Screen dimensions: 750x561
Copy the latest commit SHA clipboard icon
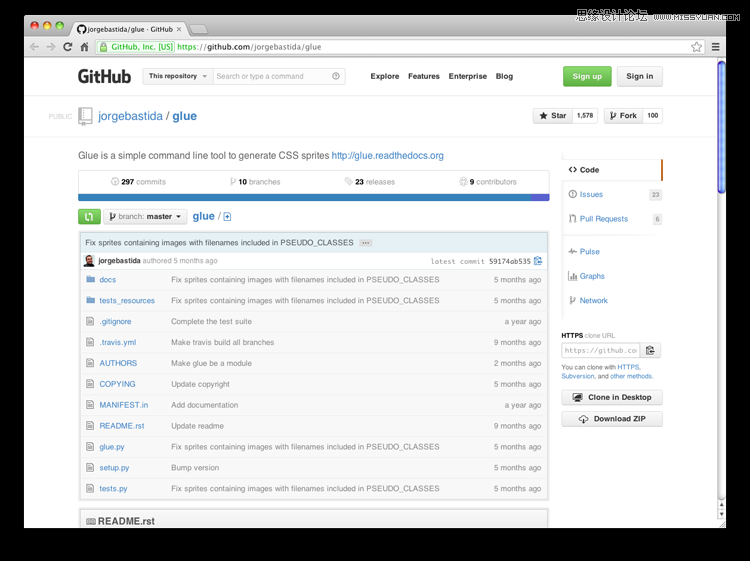pyautogui.click(x=538, y=261)
